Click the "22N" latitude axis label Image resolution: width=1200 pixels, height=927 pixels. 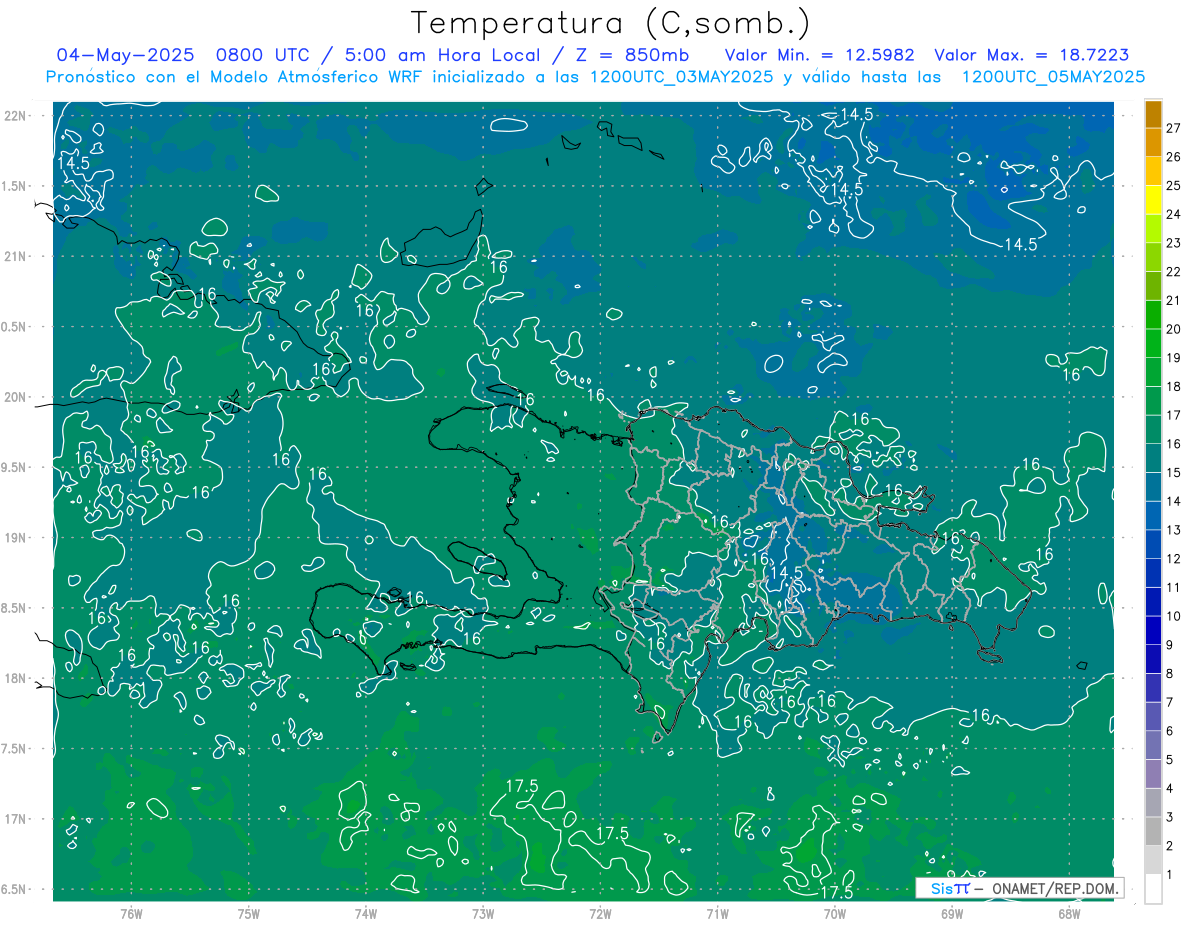pos(14,115)
